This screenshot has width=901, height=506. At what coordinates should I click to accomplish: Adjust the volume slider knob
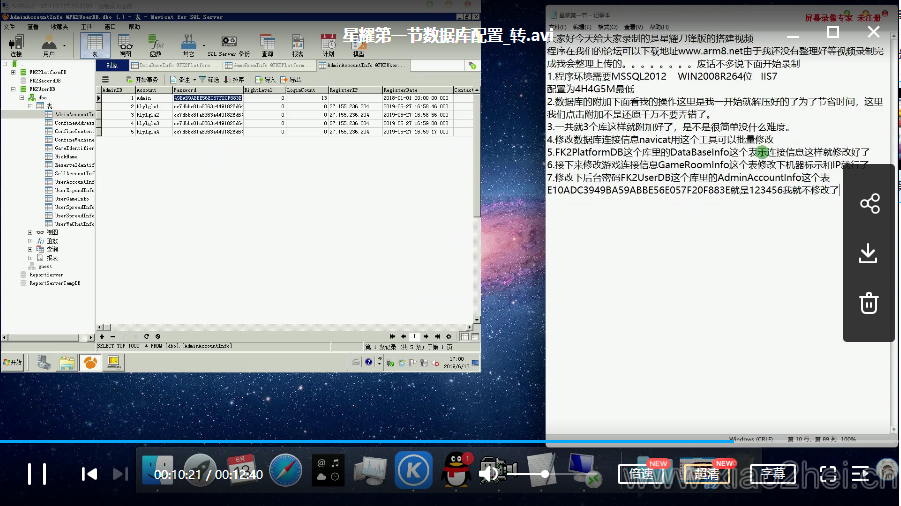click(x=544, y=474)
